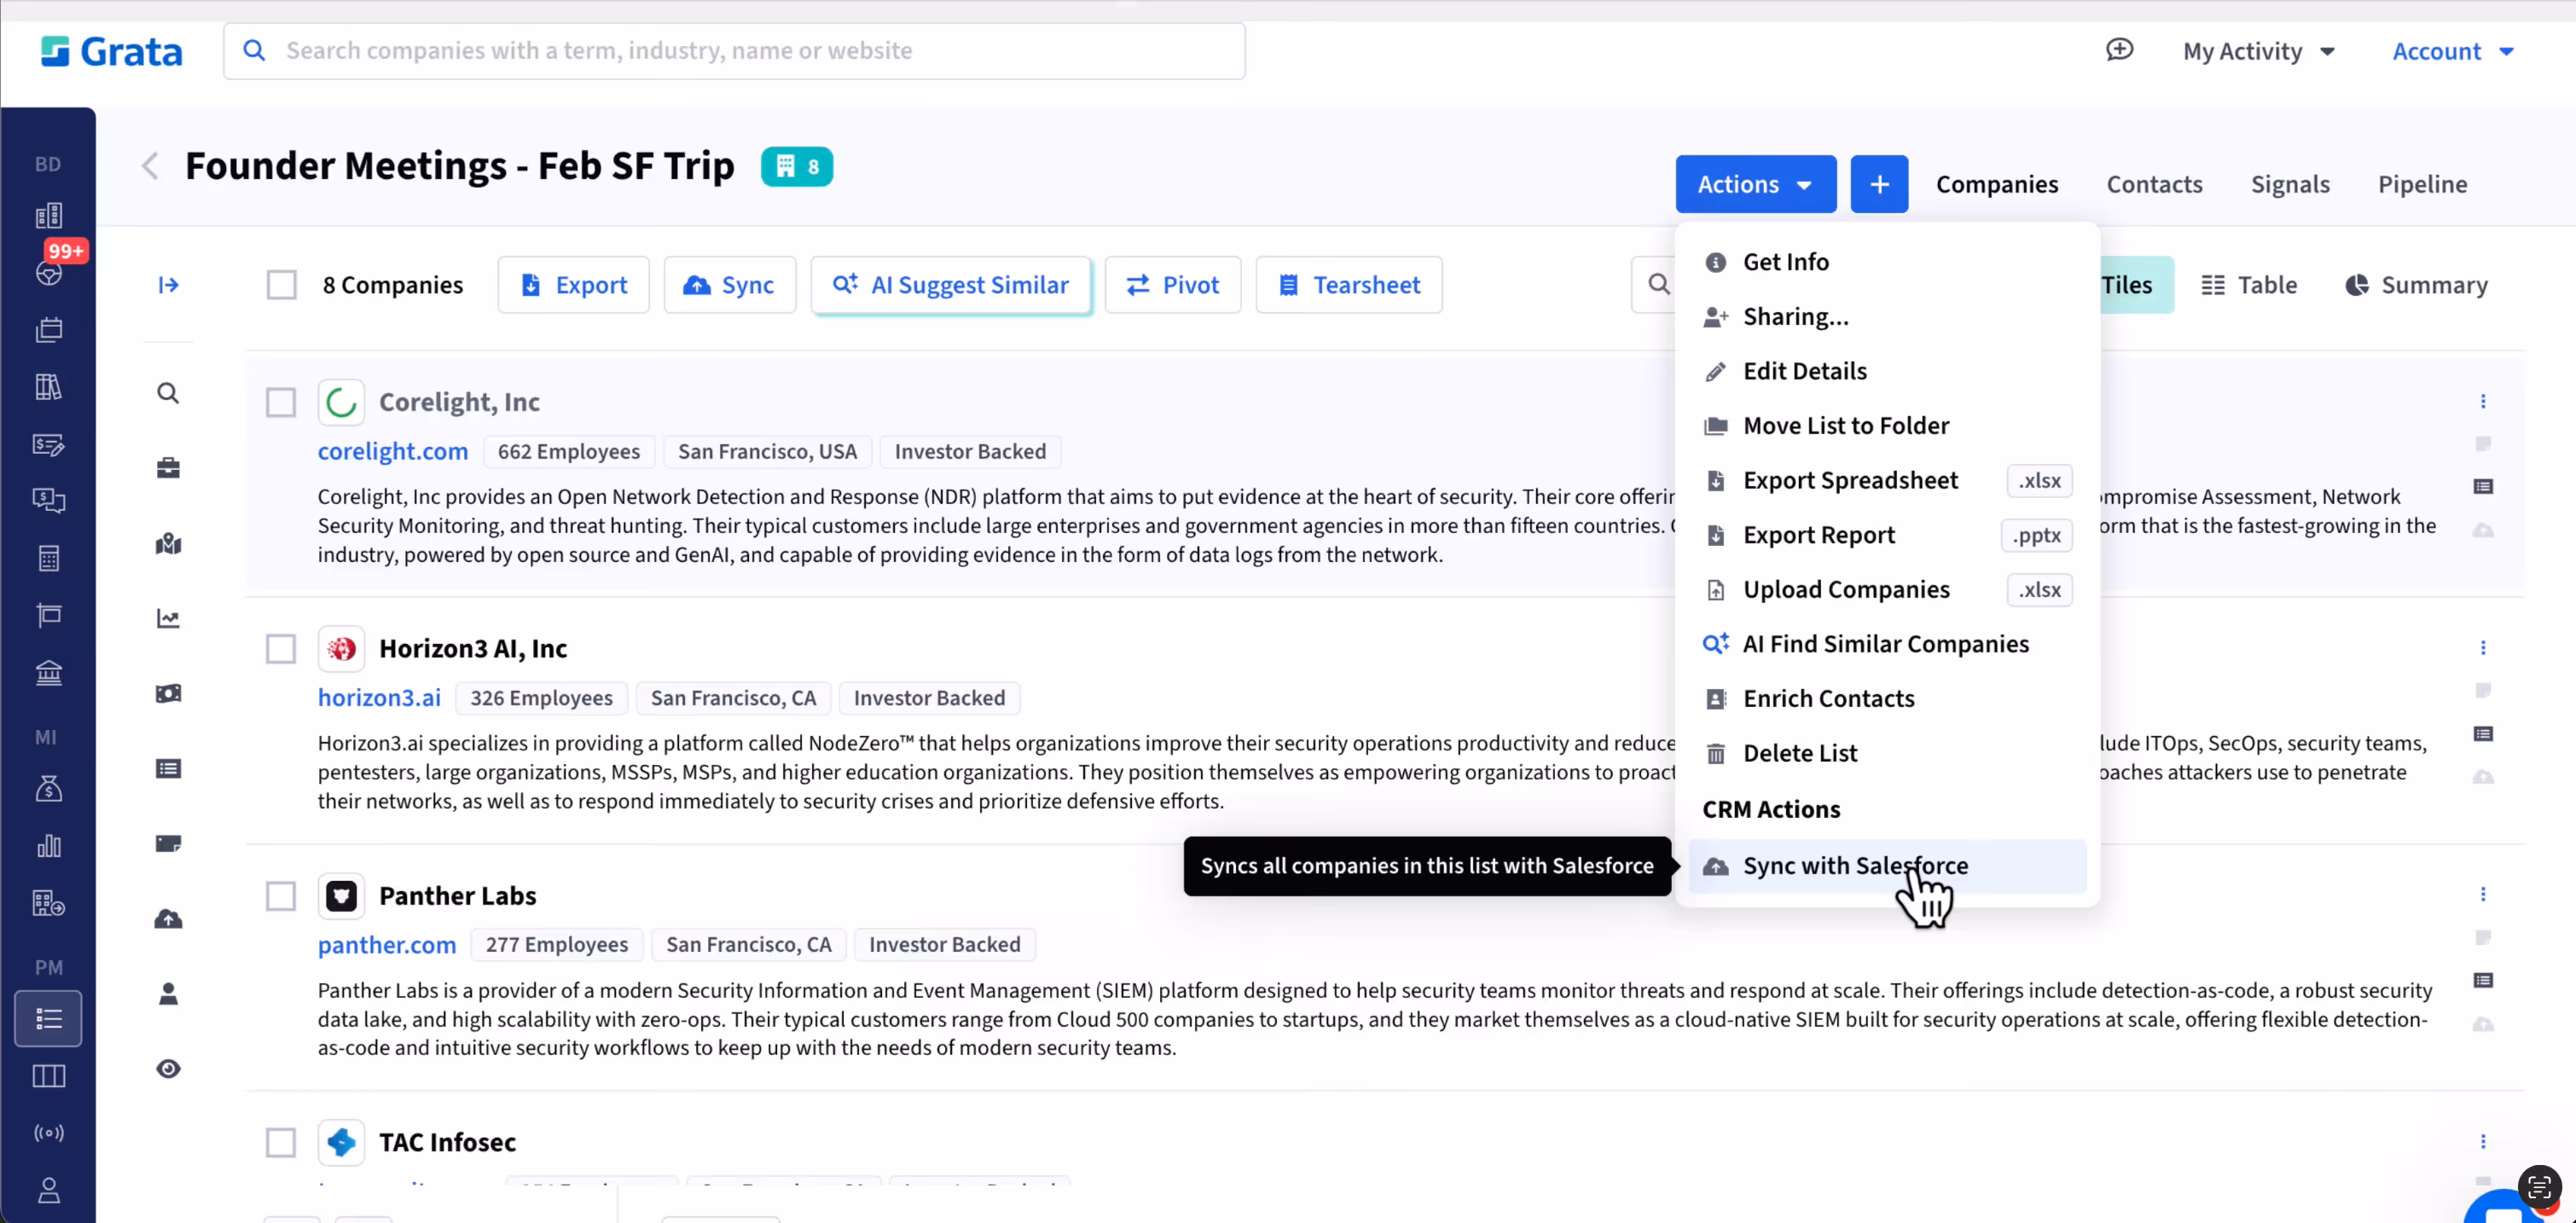
Task: Click the cash funding filter icon
Action: click(x=168, y=694)
